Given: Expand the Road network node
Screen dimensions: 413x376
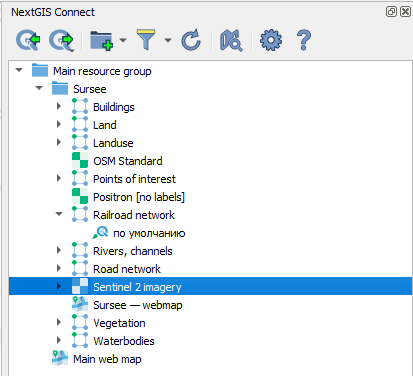Looking at the screenshot, I should pos(59,268).
